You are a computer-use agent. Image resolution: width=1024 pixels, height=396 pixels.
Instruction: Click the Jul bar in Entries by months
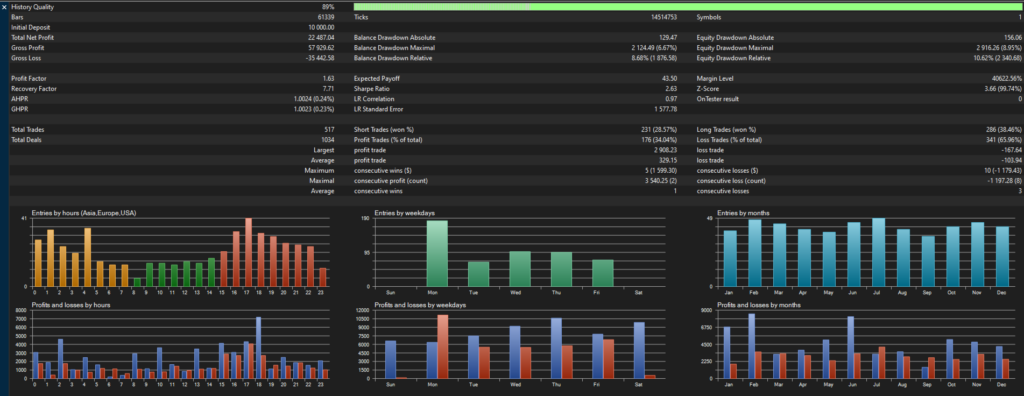[x=878, y=252]
